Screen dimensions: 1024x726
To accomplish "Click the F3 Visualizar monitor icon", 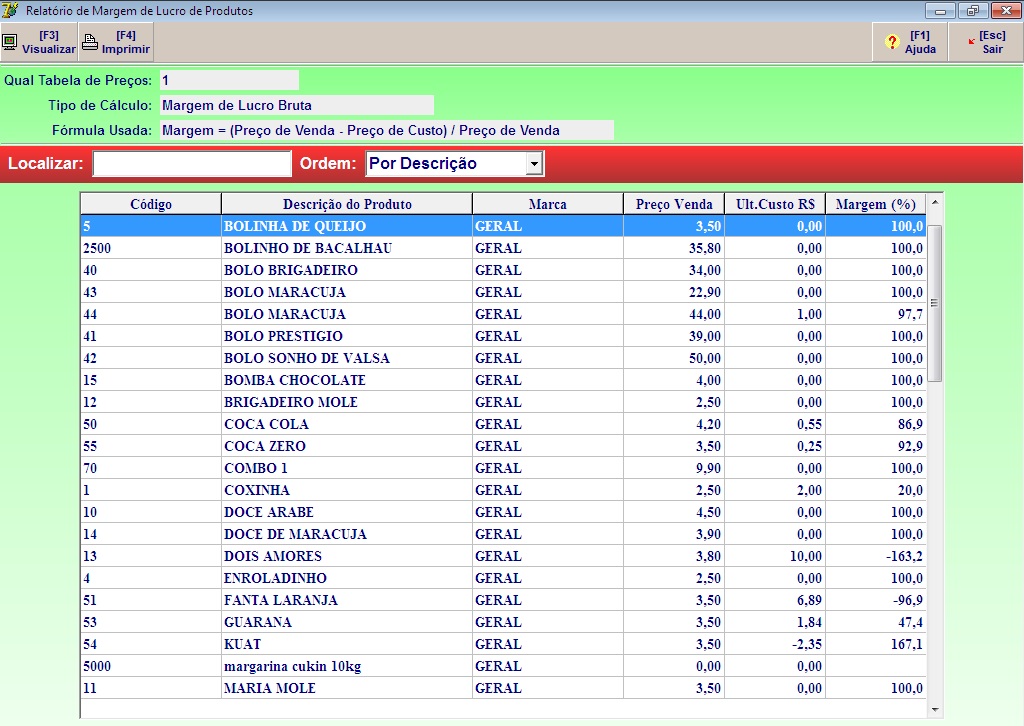I will [x=11, y=42].
